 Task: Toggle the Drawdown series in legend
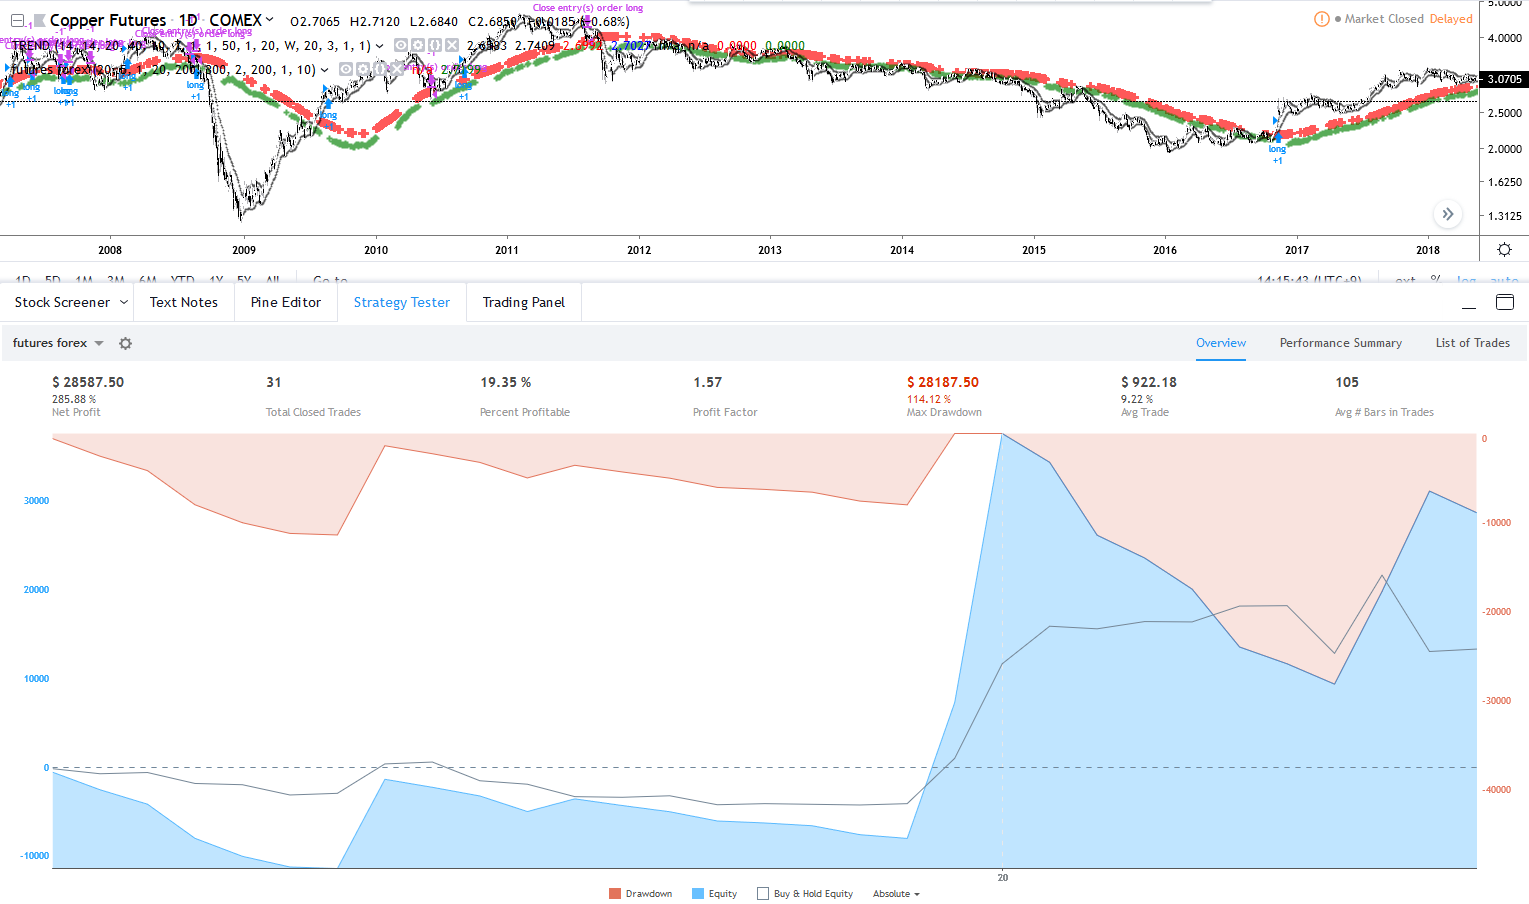640,894
